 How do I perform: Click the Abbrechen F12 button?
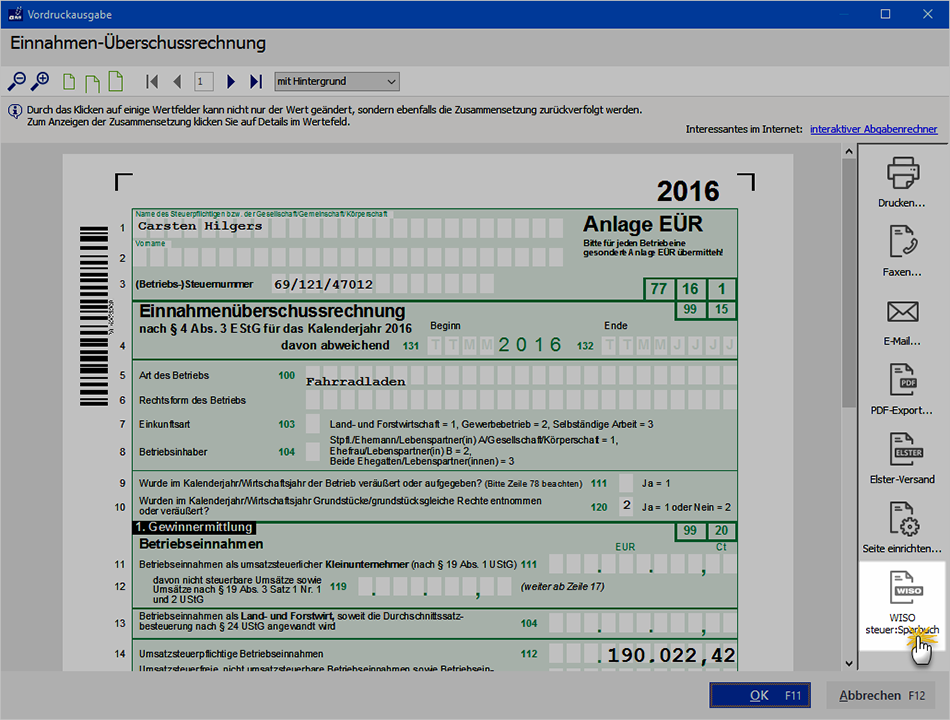pos(881,695)
